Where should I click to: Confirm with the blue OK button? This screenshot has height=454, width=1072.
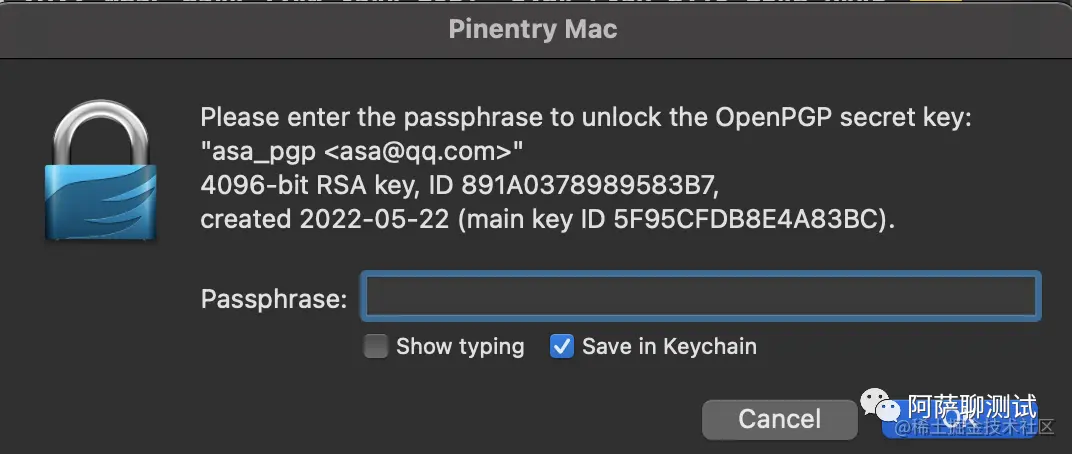tap(960, 419)
